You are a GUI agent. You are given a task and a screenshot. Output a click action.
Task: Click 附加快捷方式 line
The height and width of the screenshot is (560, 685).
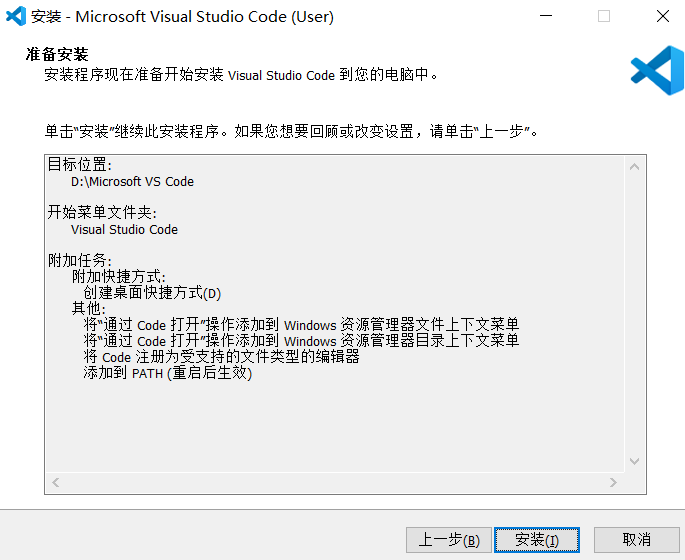tap(119, 277)
